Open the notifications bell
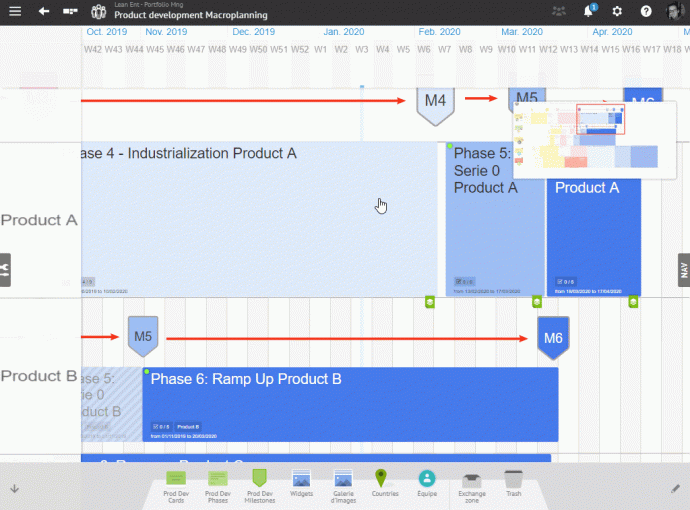Screen dimensions: 690x510 click(x=589, y=11)
